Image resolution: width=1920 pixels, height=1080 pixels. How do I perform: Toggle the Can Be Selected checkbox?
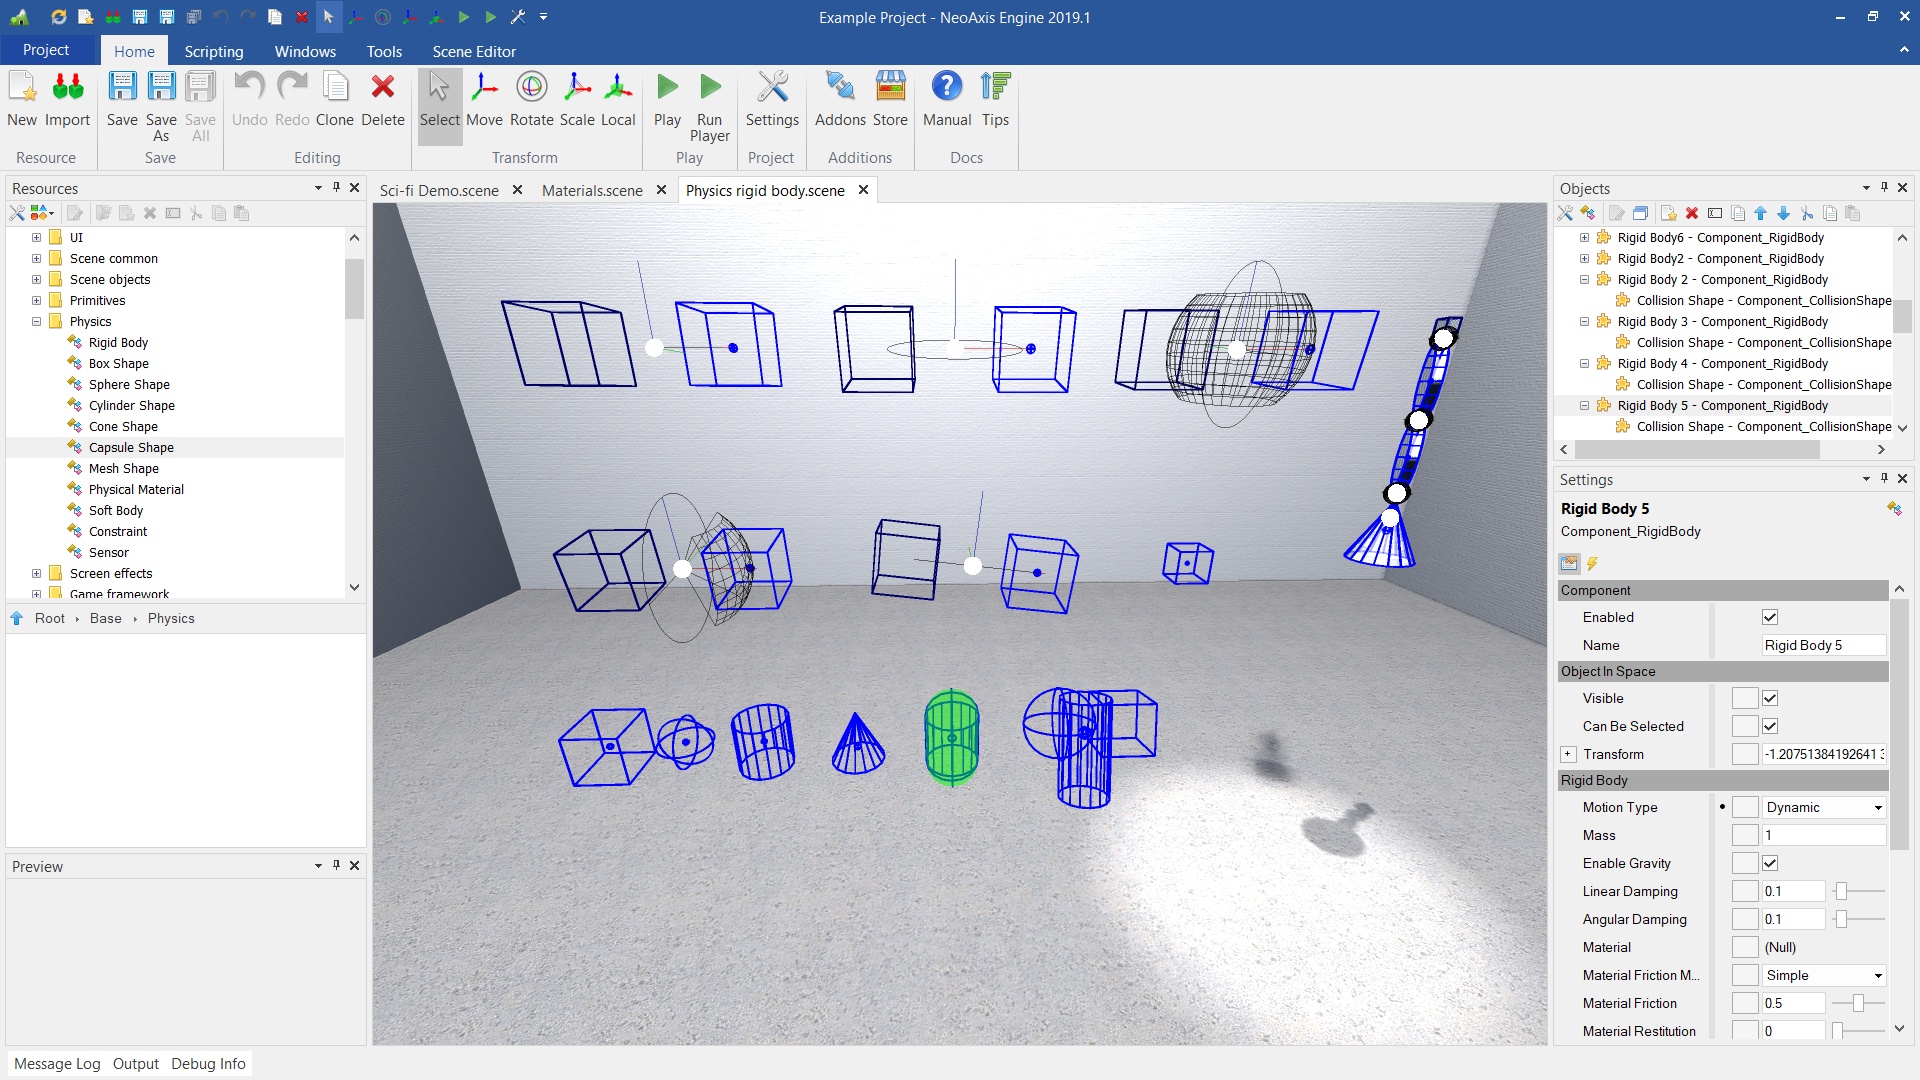[x=1770, y=726]
